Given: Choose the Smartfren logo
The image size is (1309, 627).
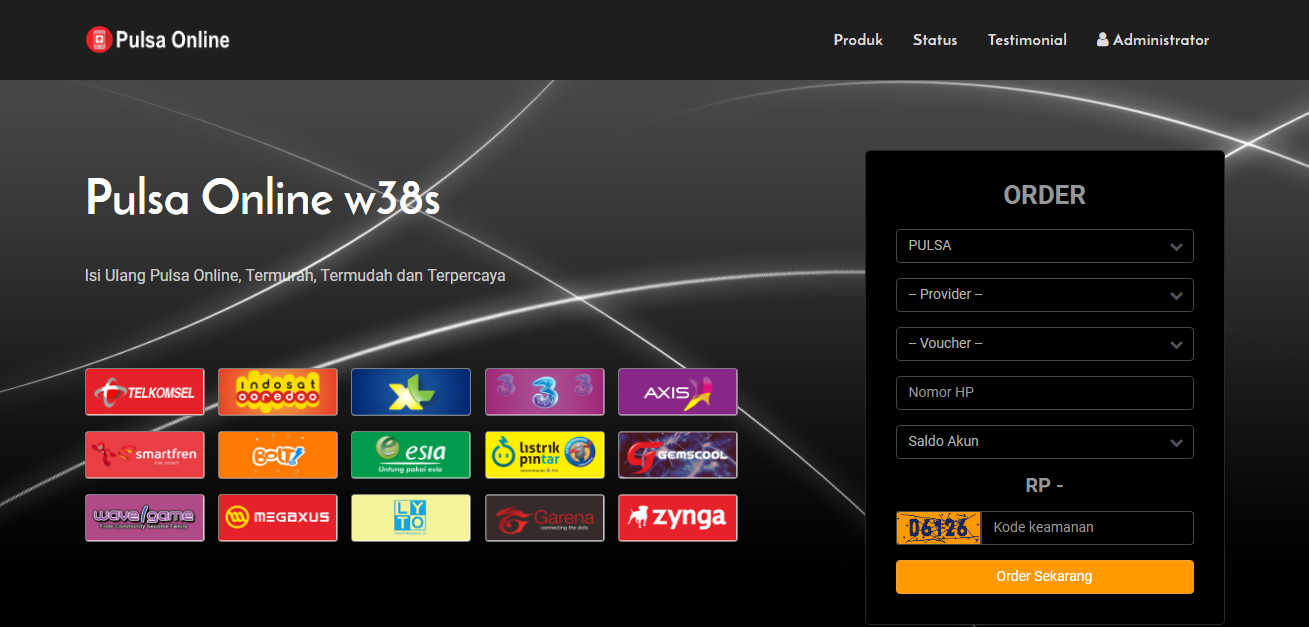Looking at the screenshot, I should pos(145,455).
